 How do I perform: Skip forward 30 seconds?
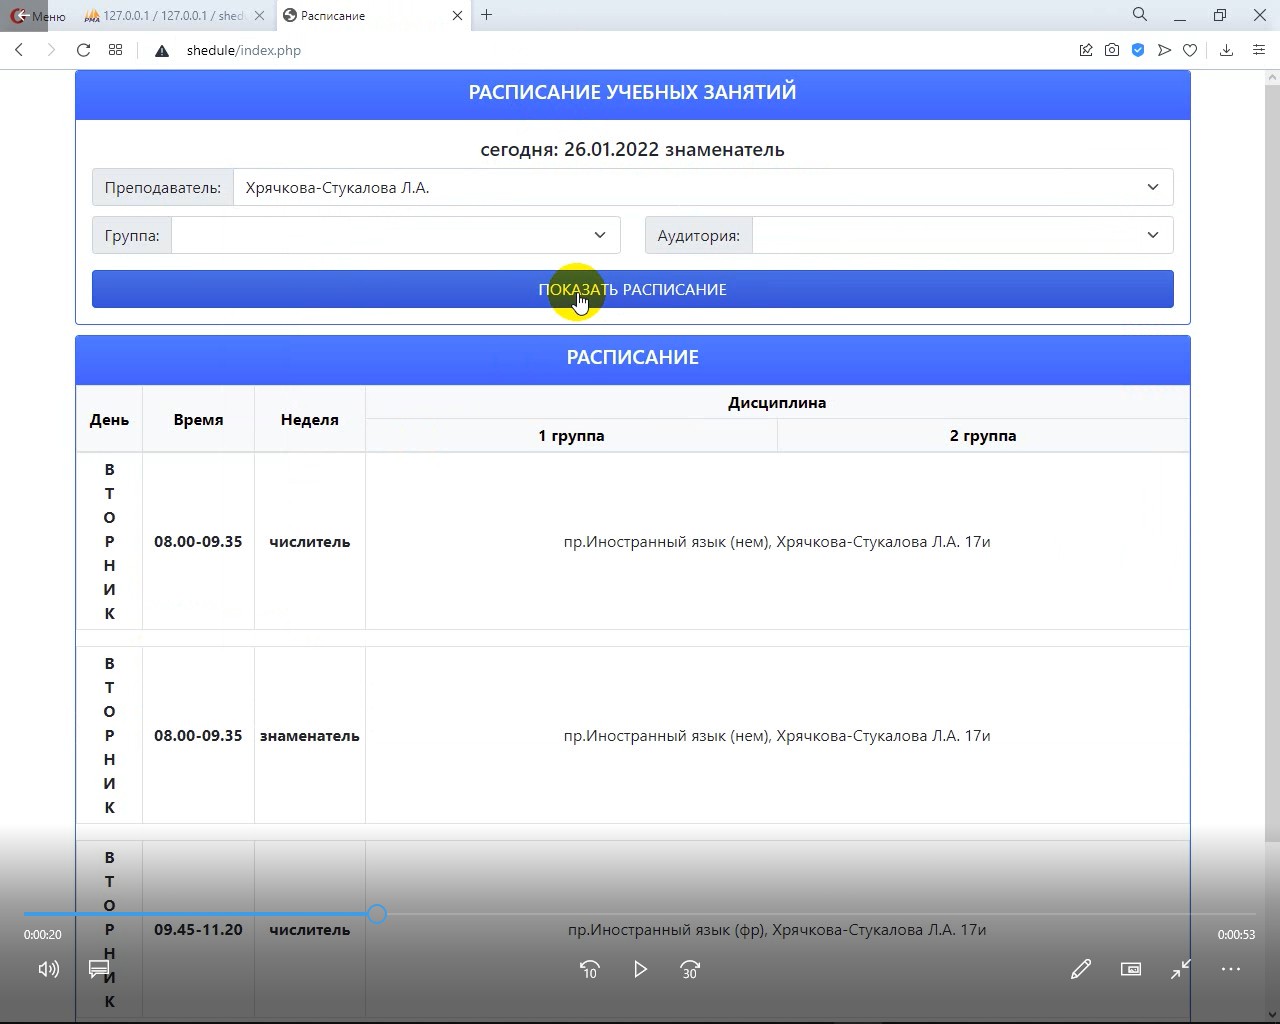tap(690, 969)
